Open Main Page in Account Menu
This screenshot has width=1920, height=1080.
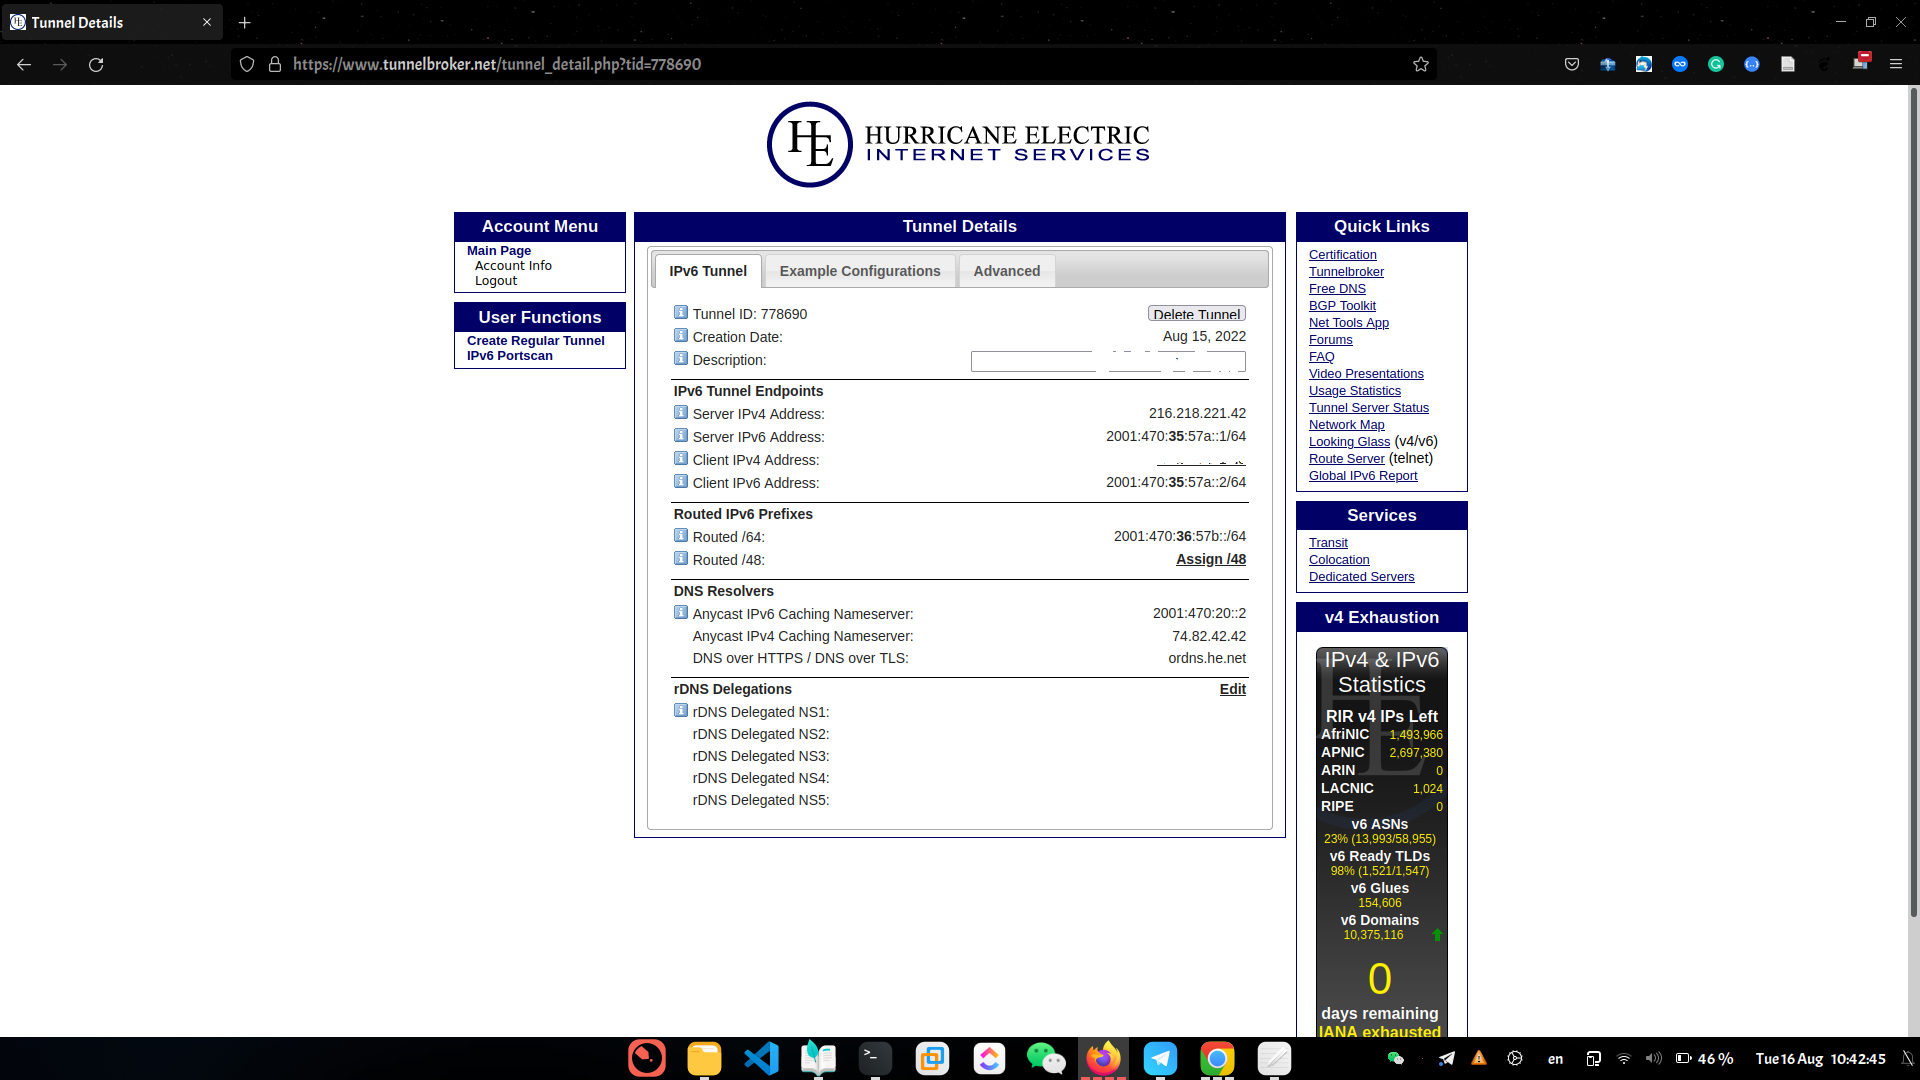click(499, 250)
